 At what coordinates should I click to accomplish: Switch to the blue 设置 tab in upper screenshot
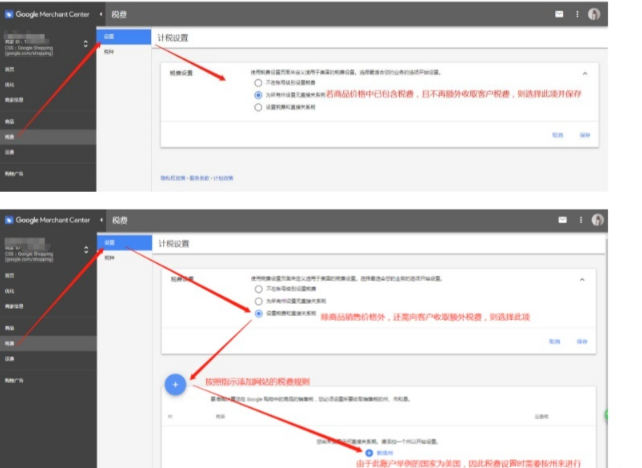coord(124,36)
